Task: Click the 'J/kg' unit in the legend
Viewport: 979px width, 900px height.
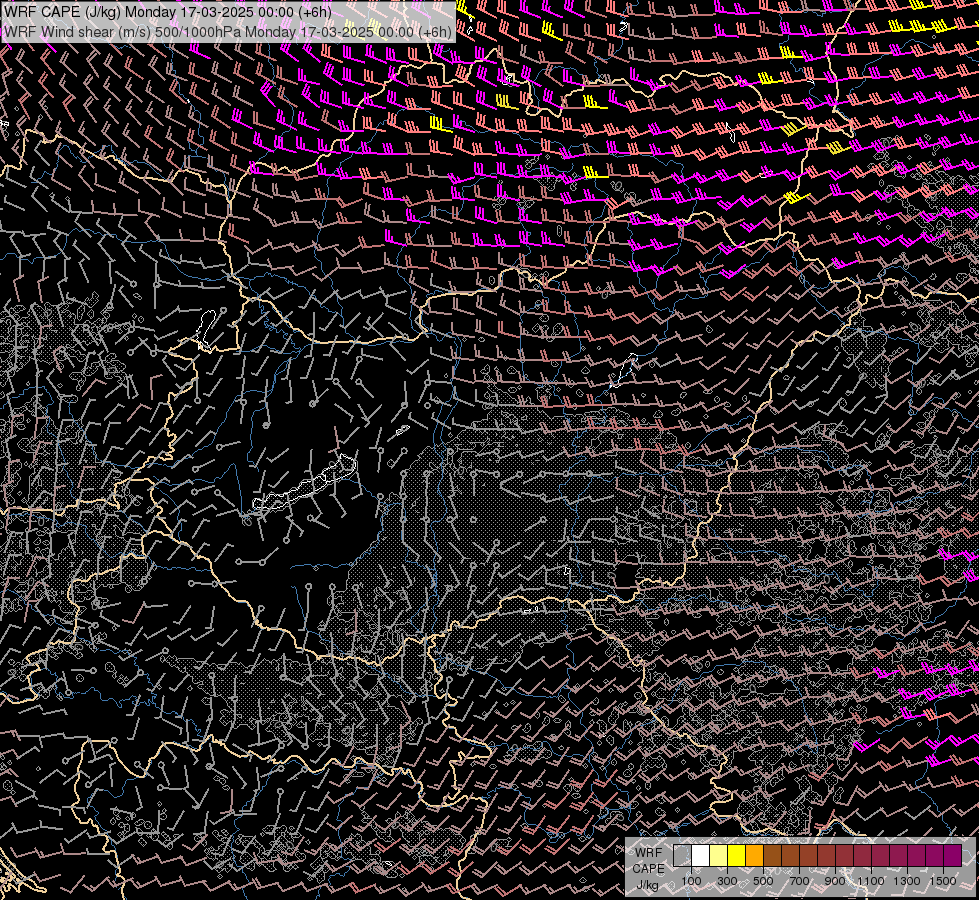Action: (647, 885)
